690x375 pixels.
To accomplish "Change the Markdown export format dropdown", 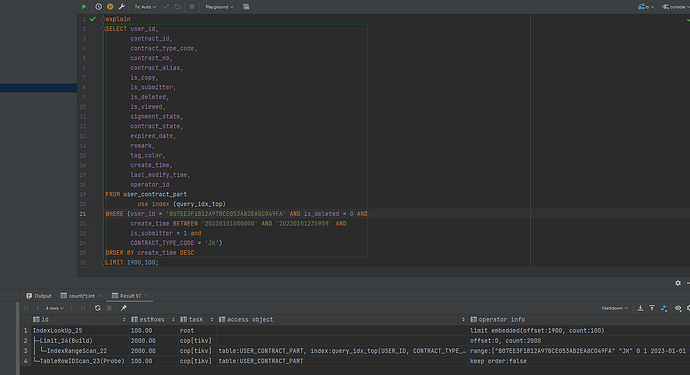I will point(614,308).
